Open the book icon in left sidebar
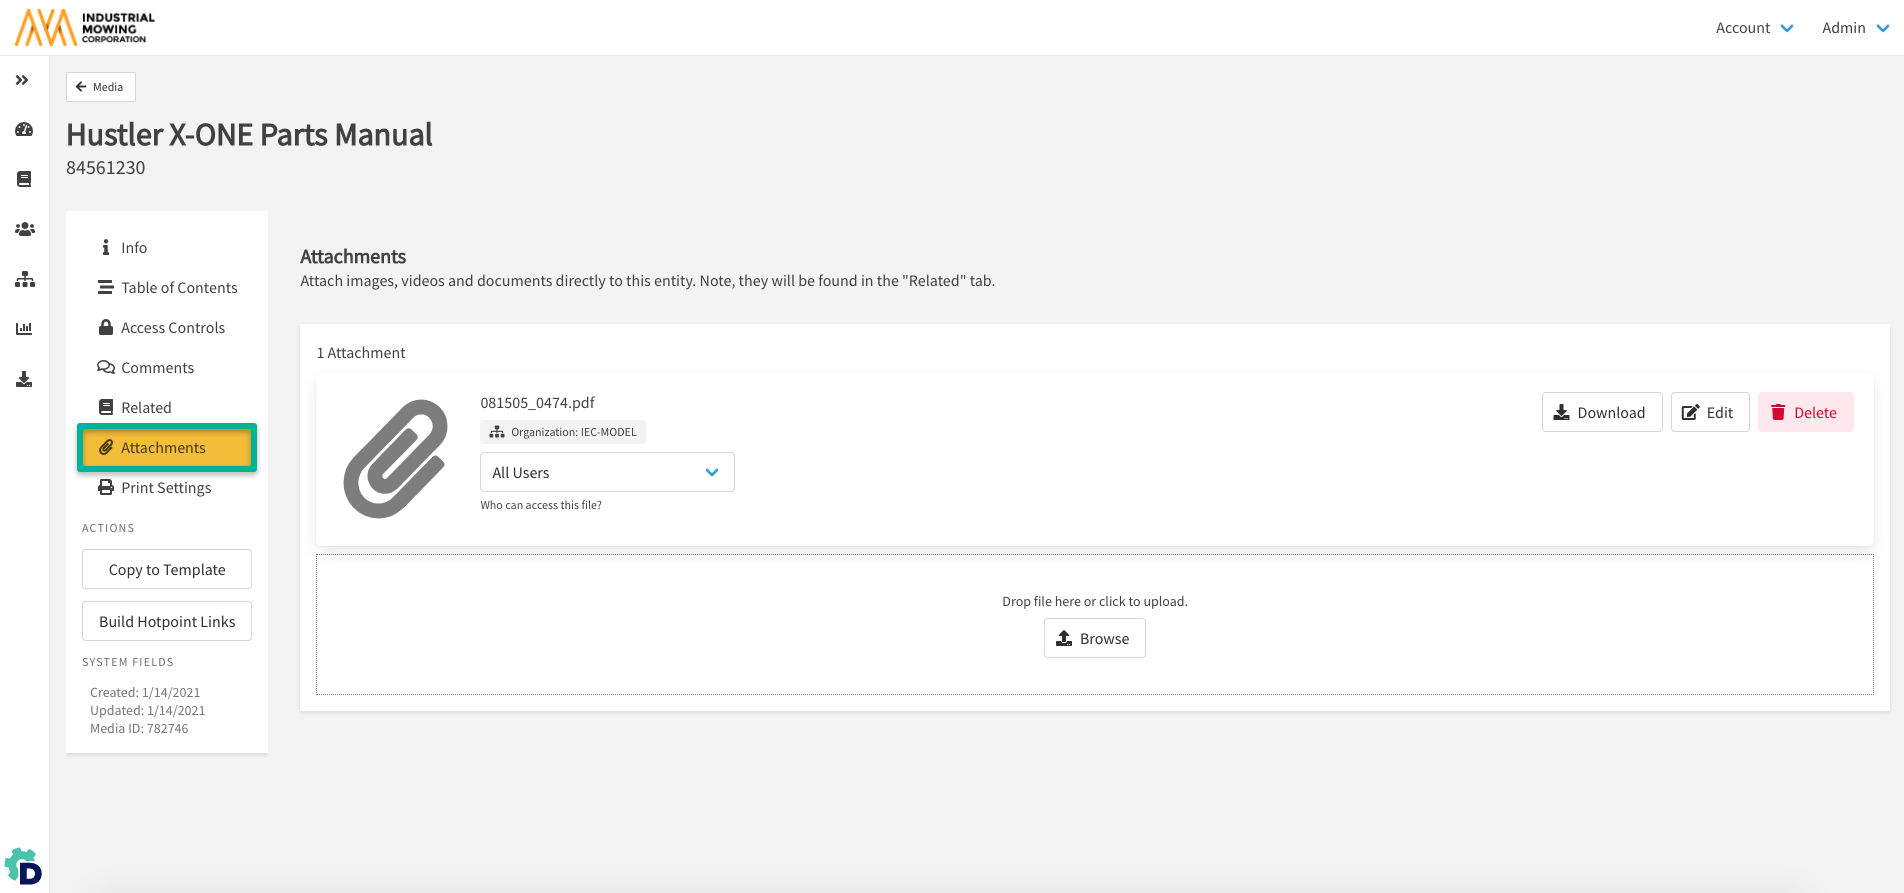 [x=24, y=179]
